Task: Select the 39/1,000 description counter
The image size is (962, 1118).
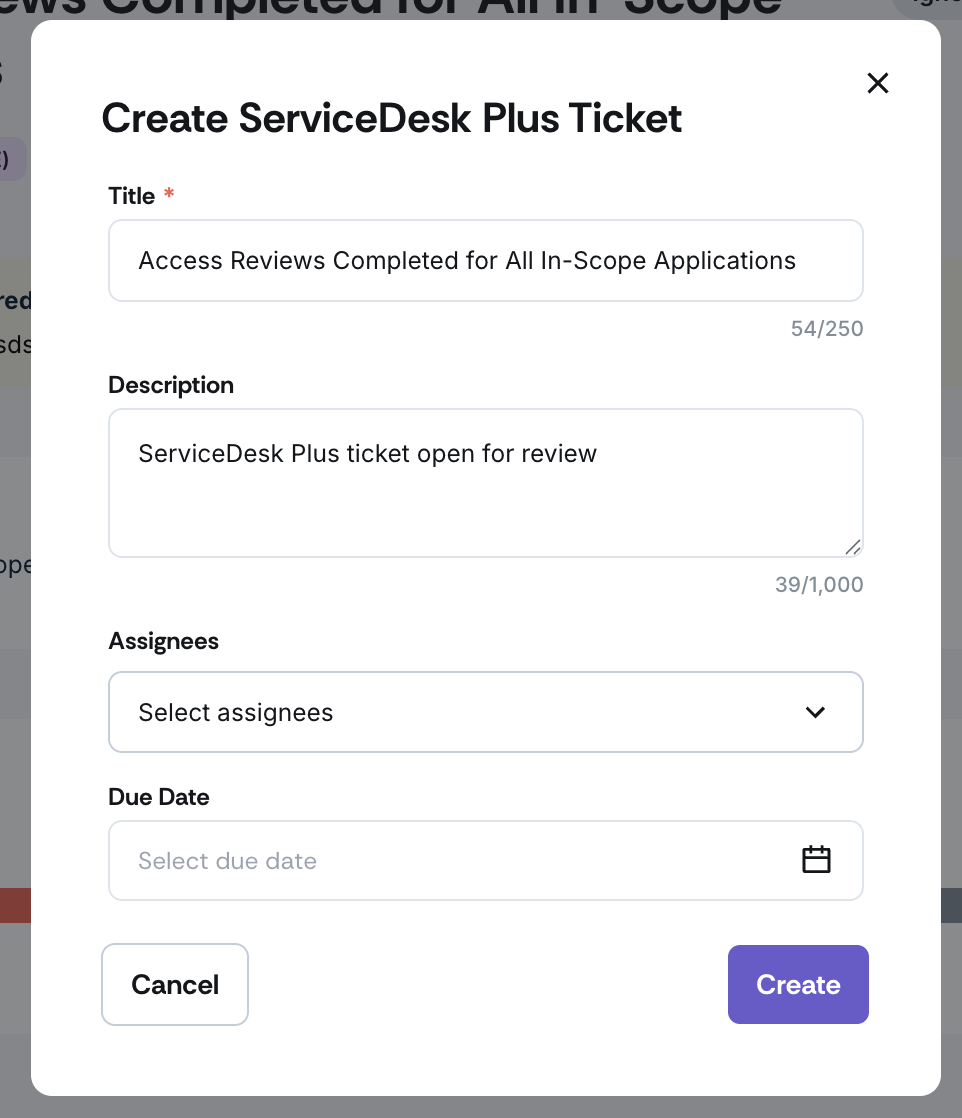Action: coord(819,585)
